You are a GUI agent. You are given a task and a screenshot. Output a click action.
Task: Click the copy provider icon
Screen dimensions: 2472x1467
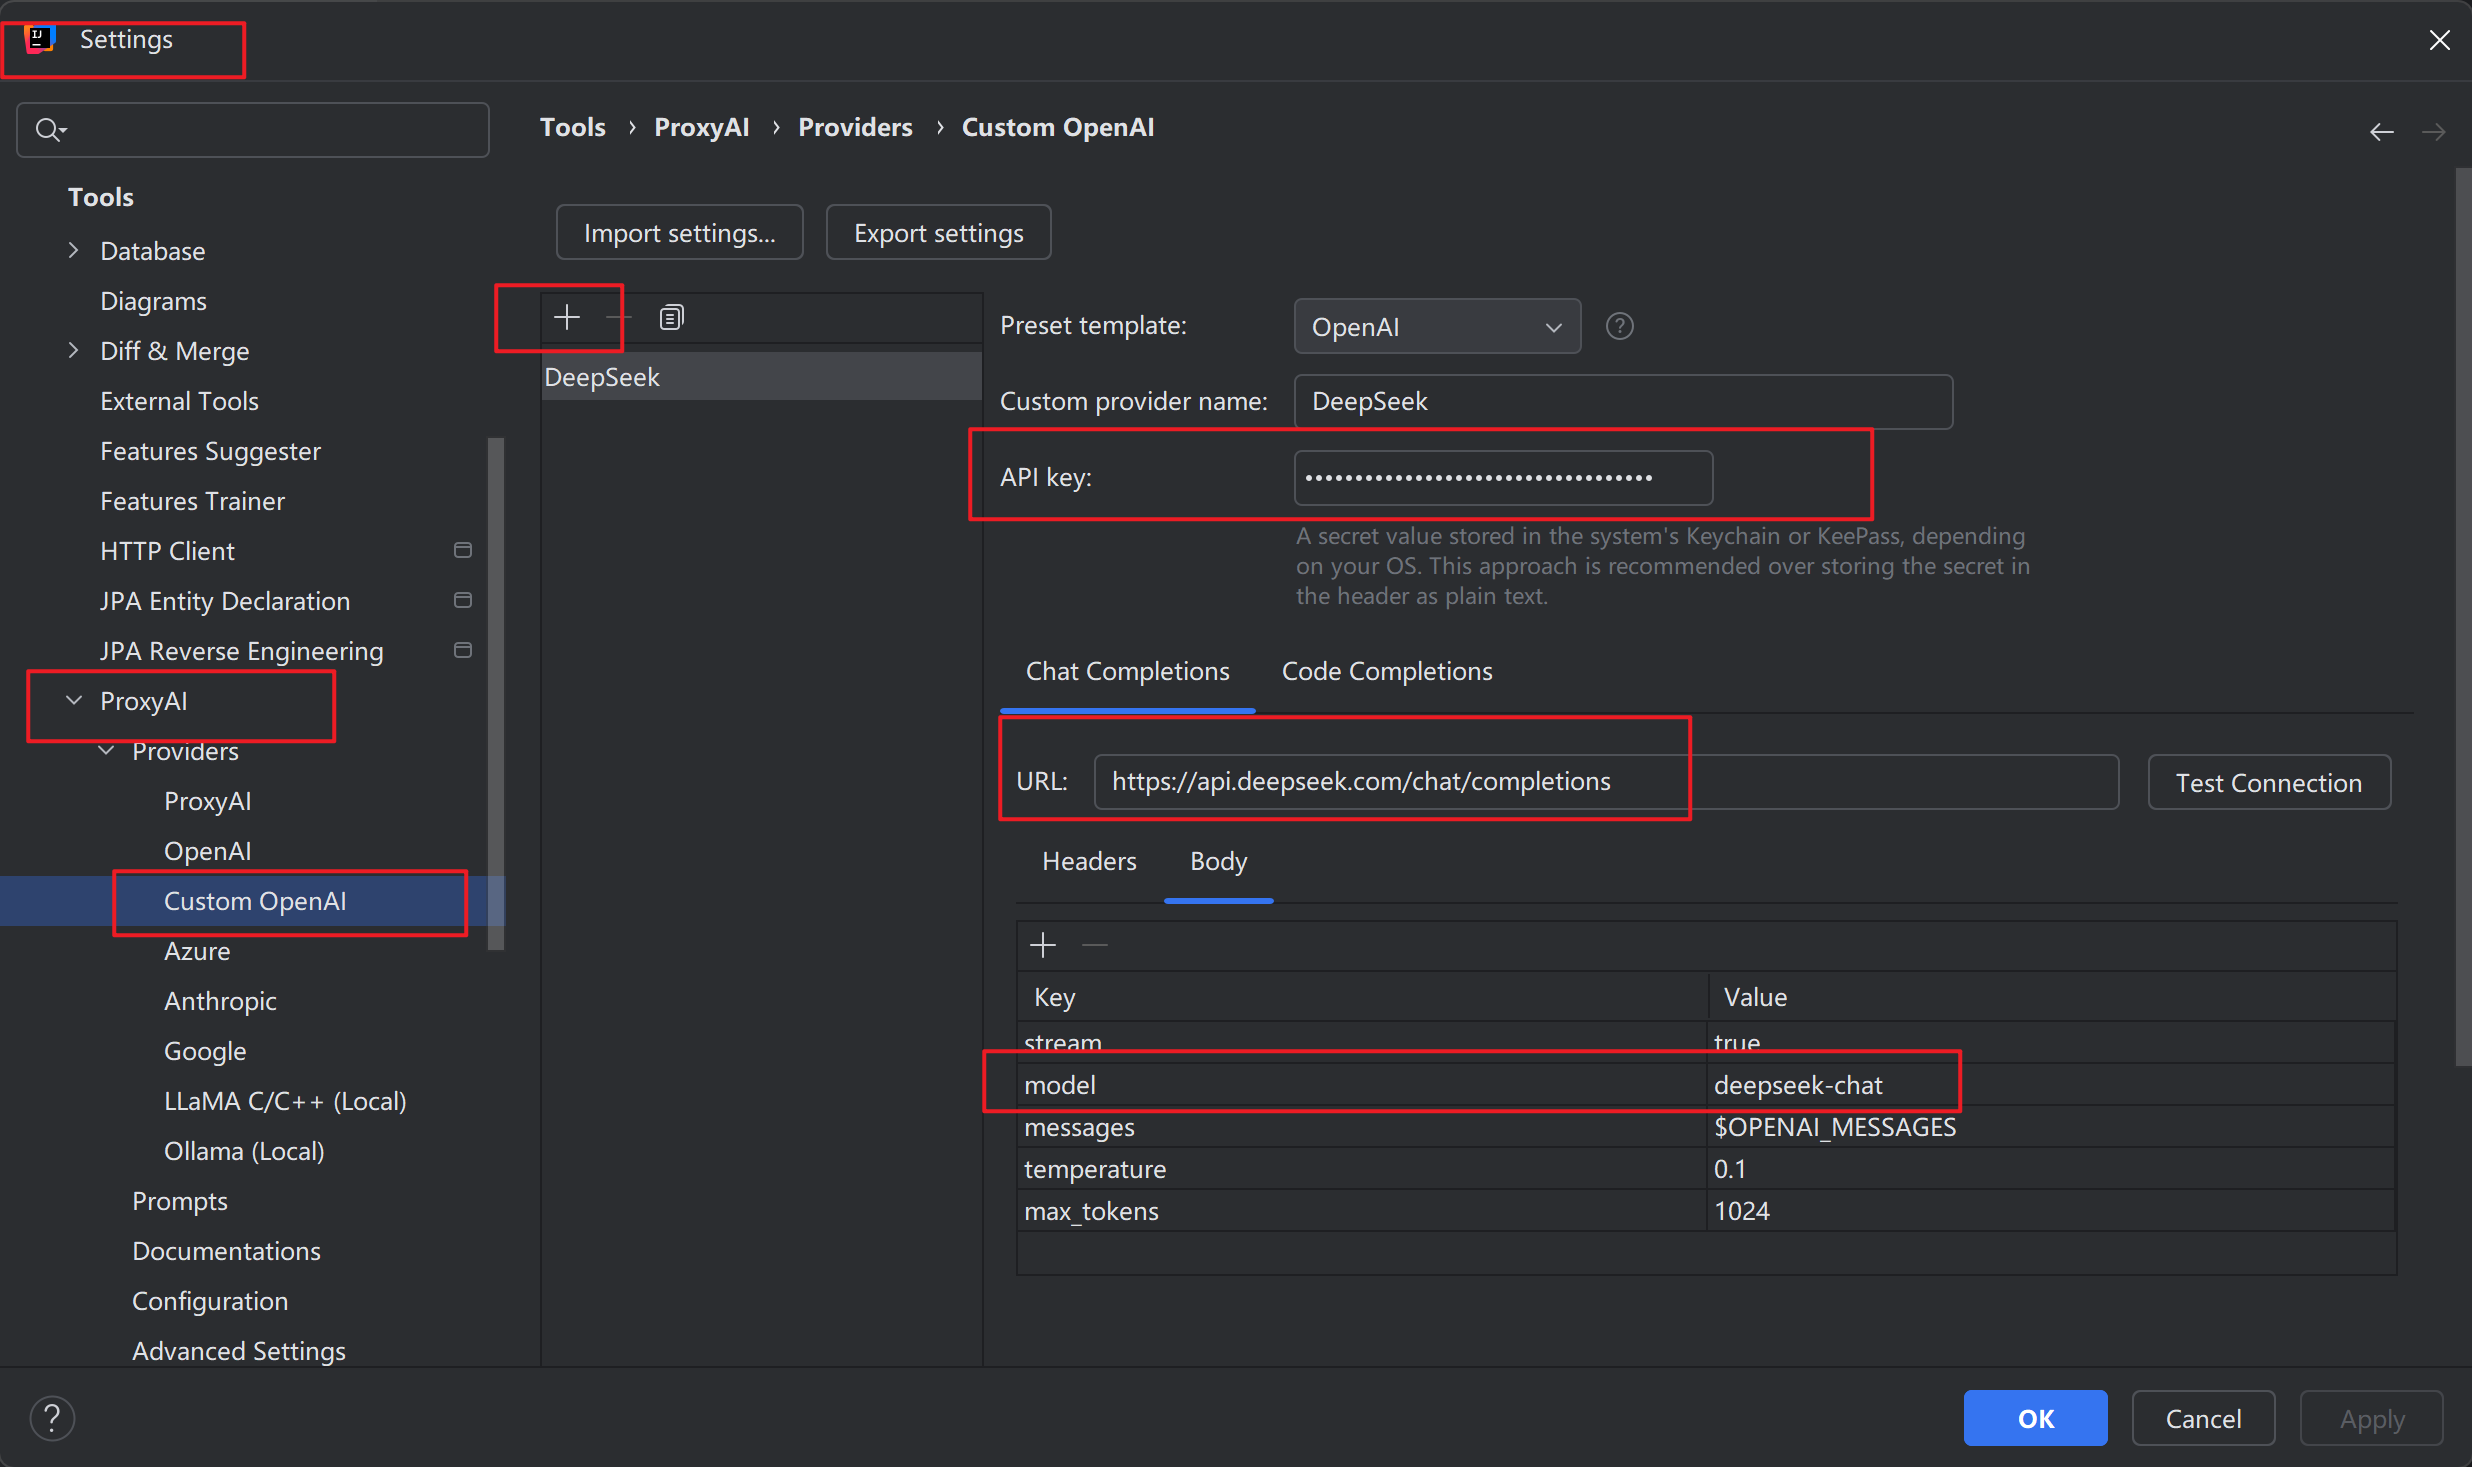click(x=671, y=318)
